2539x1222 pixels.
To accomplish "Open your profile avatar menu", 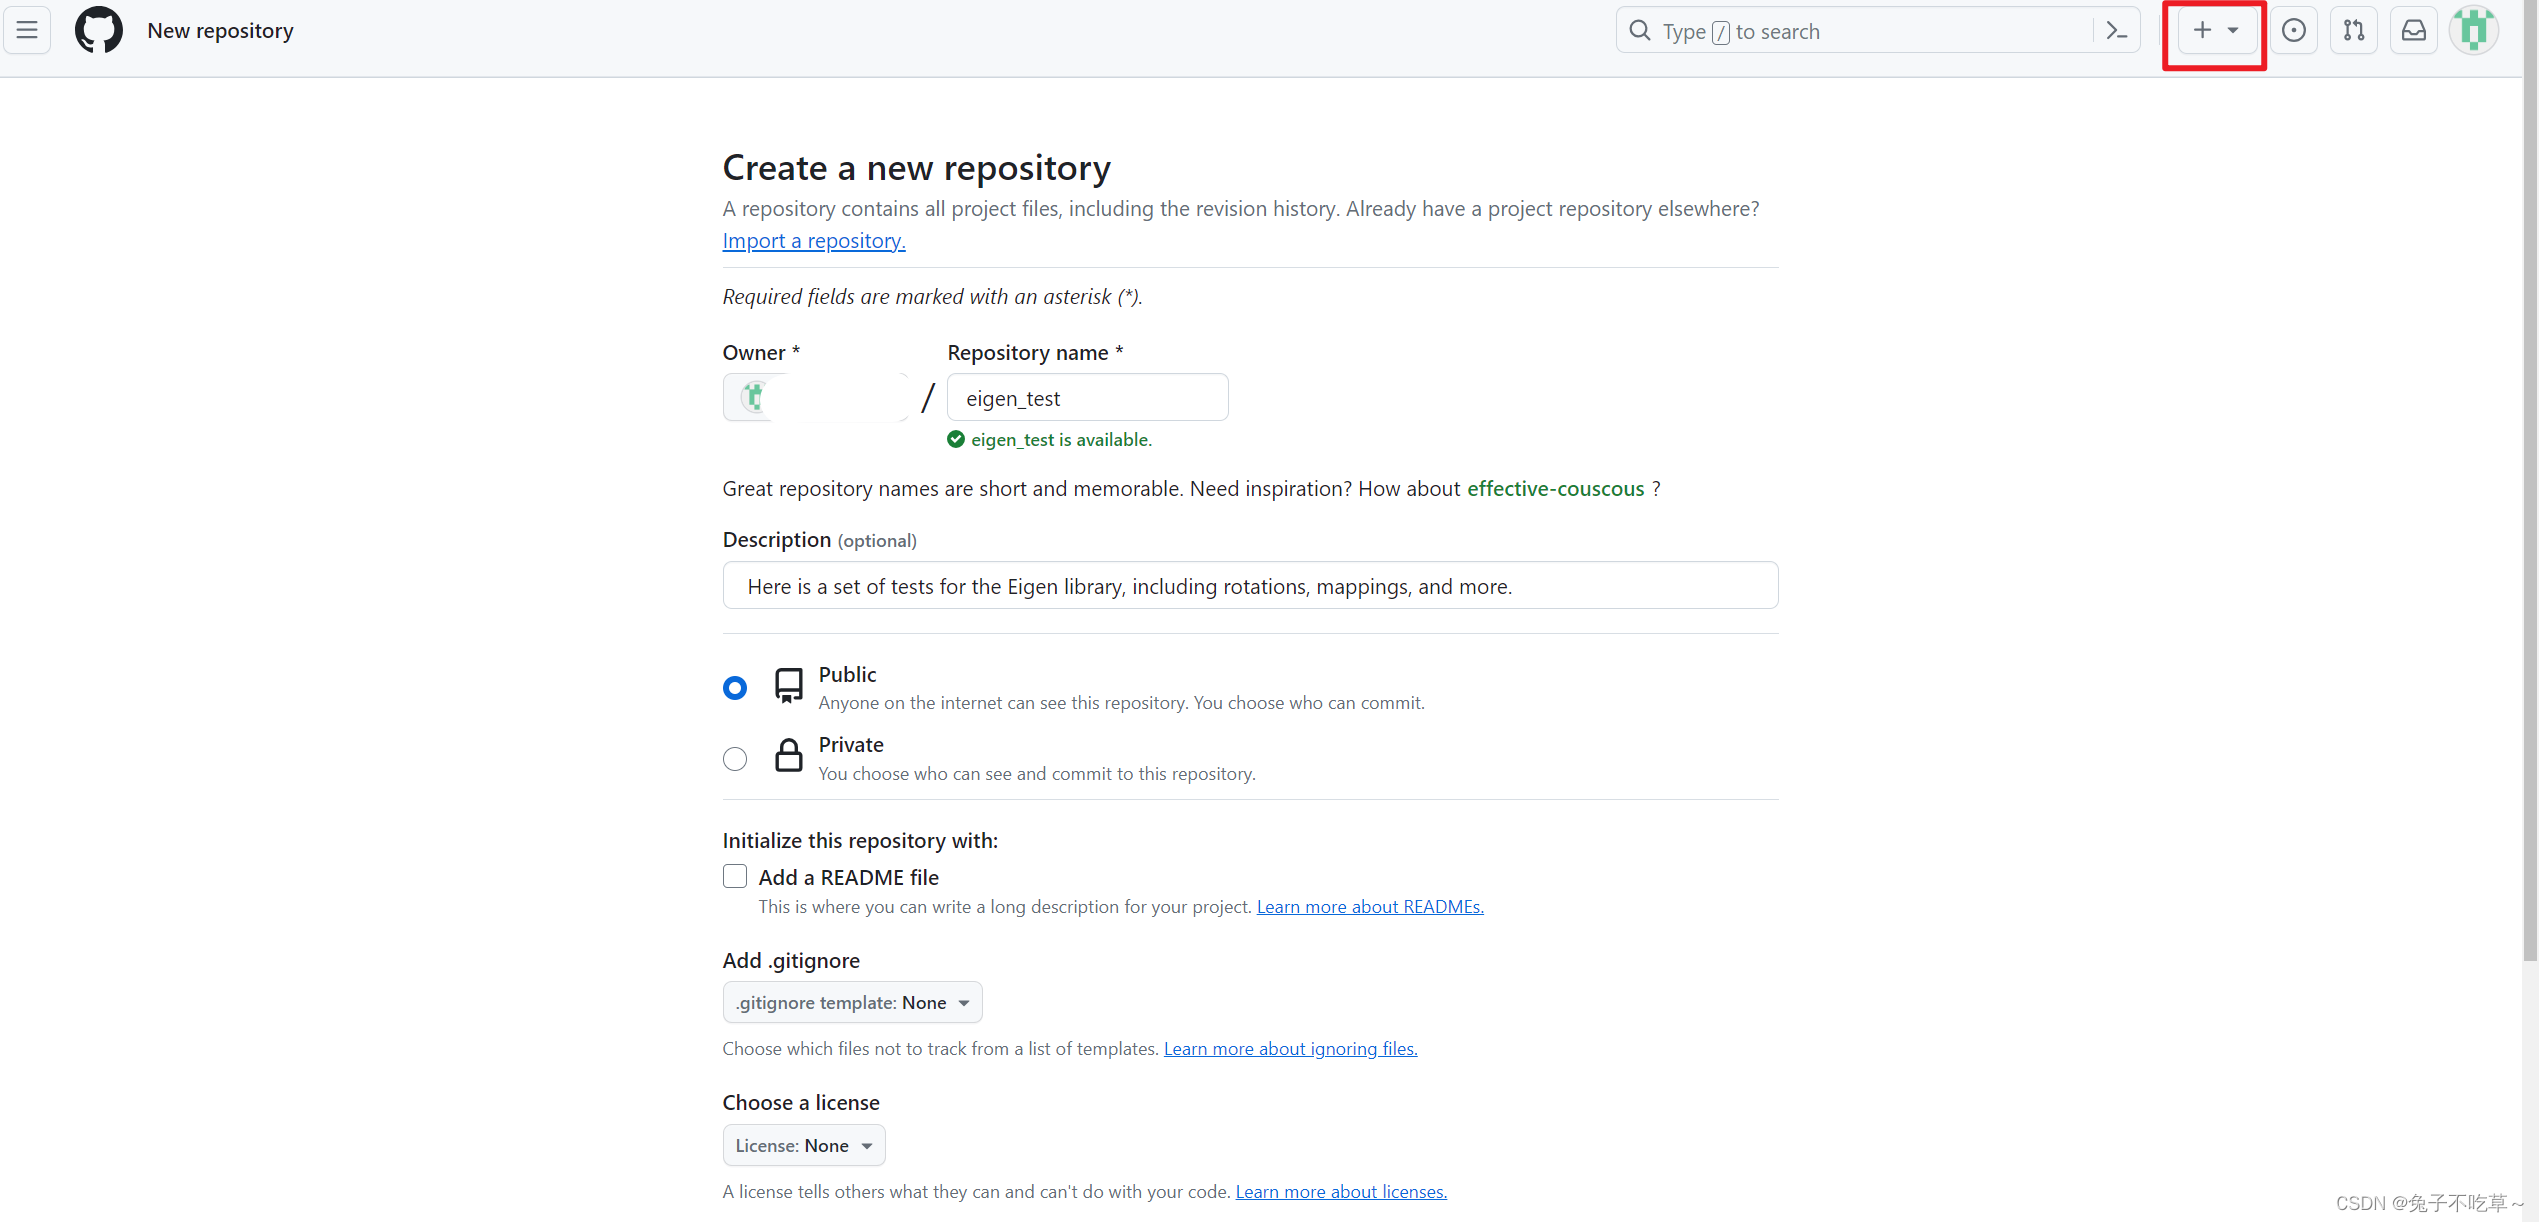I will click(2474, 29).
